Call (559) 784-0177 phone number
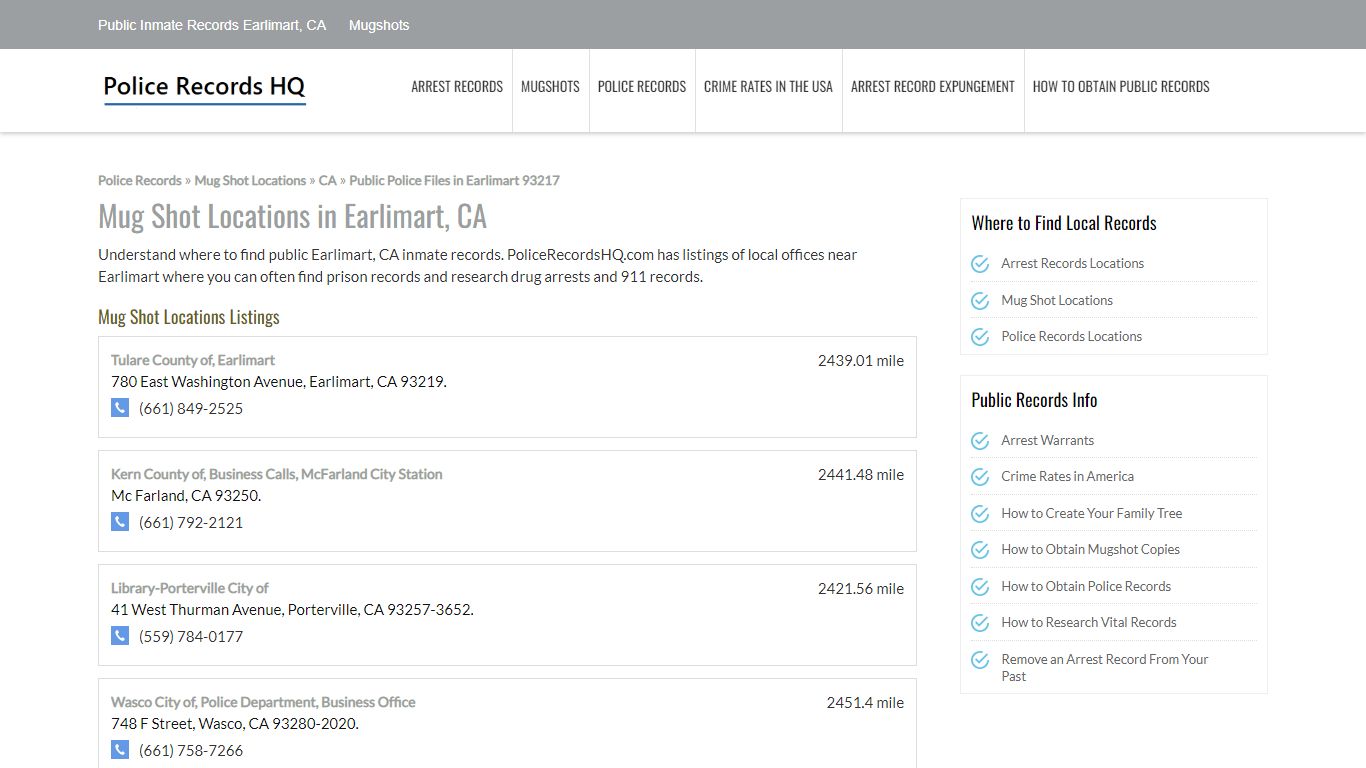Image resolution: width=1366 pixels, height=768 pixels. [191, 636]
